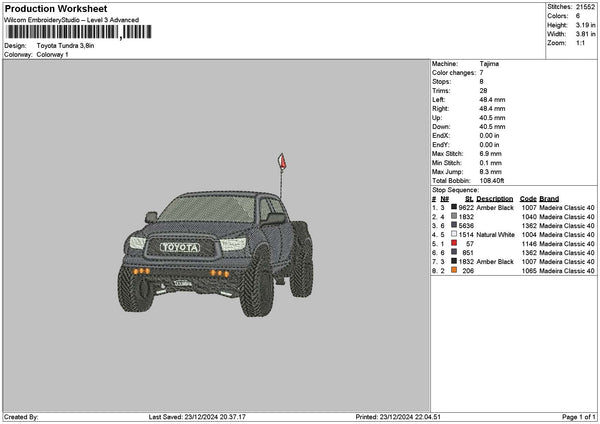This screenshot has height=424, width=600.
Task: Click the left orange bumper lights
Action: (141, 271)
